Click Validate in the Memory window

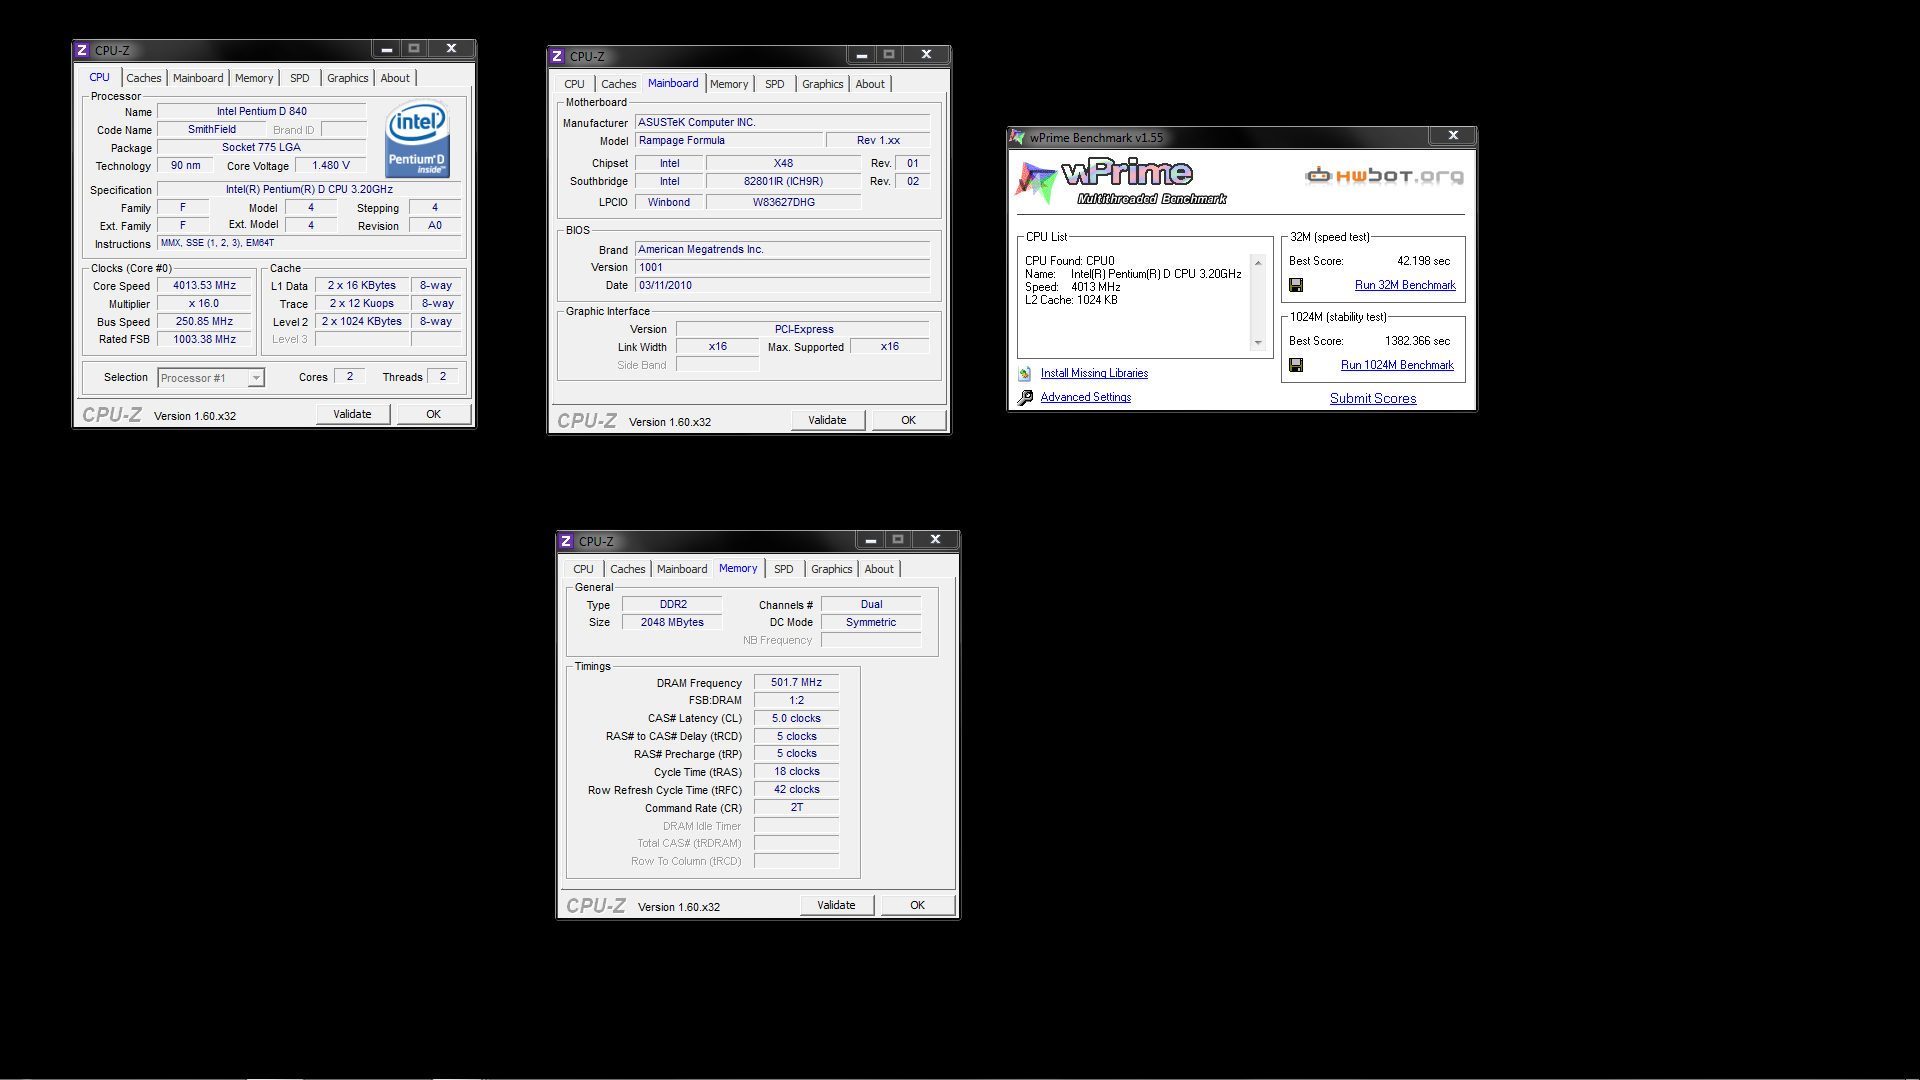[837, 905]
